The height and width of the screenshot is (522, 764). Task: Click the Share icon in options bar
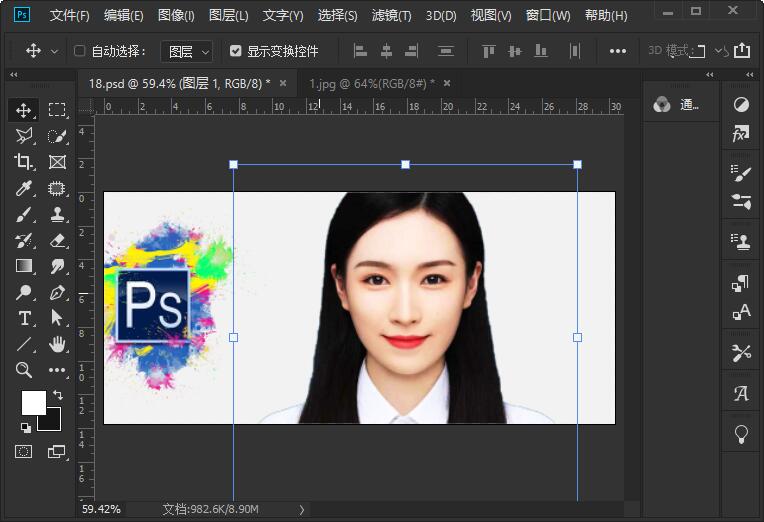click(742, 50)
